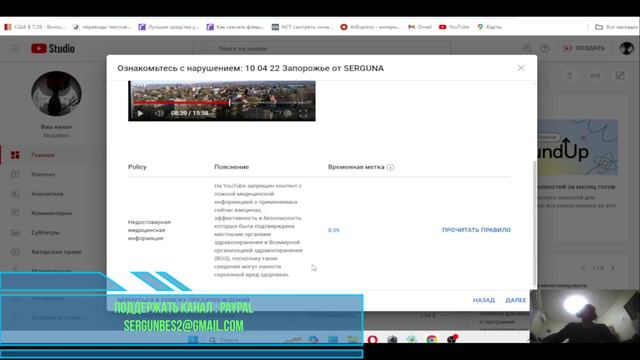Open the account avatar in Studio header
The height and width of the screenshot is (360, 640).
pos(626,48)
